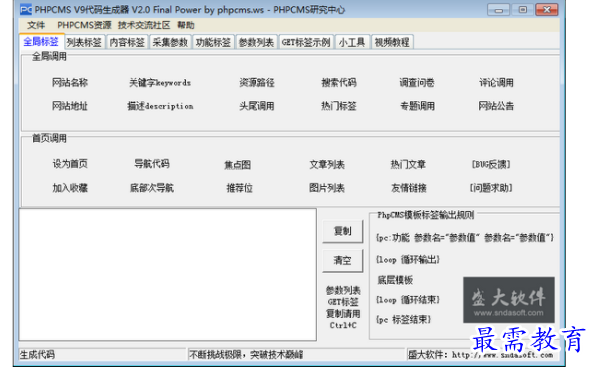
Task: Click the 焦点图 tag
Action: (238, 165)
